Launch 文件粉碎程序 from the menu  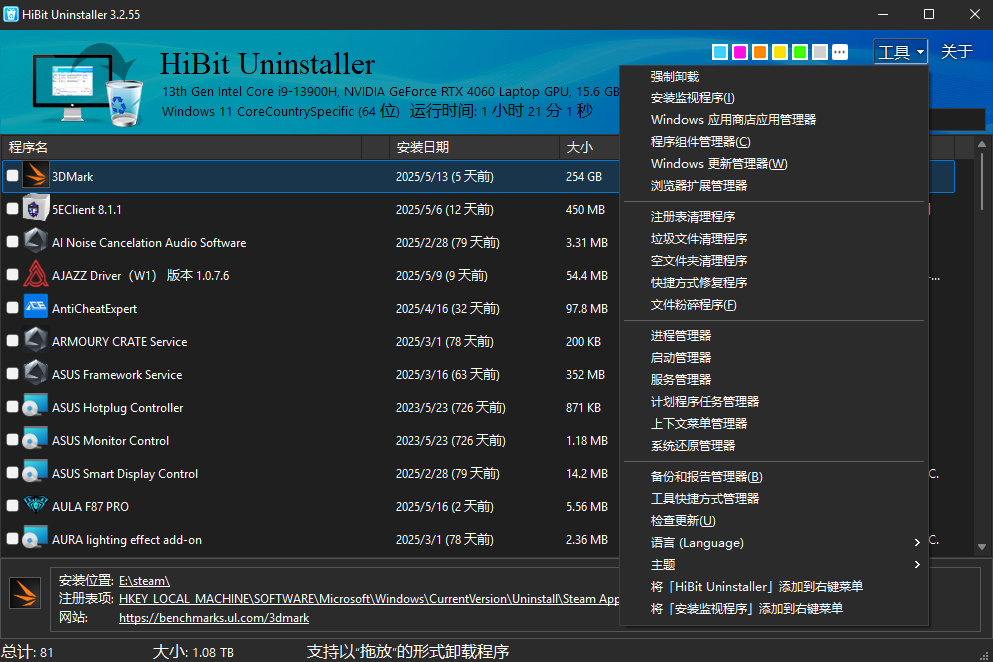773,305
